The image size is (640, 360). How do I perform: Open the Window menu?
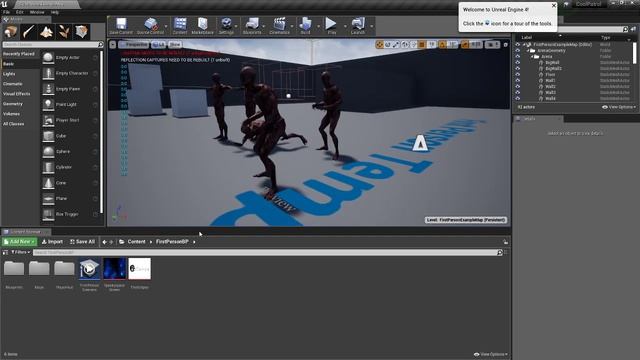[x=37, y=12]
